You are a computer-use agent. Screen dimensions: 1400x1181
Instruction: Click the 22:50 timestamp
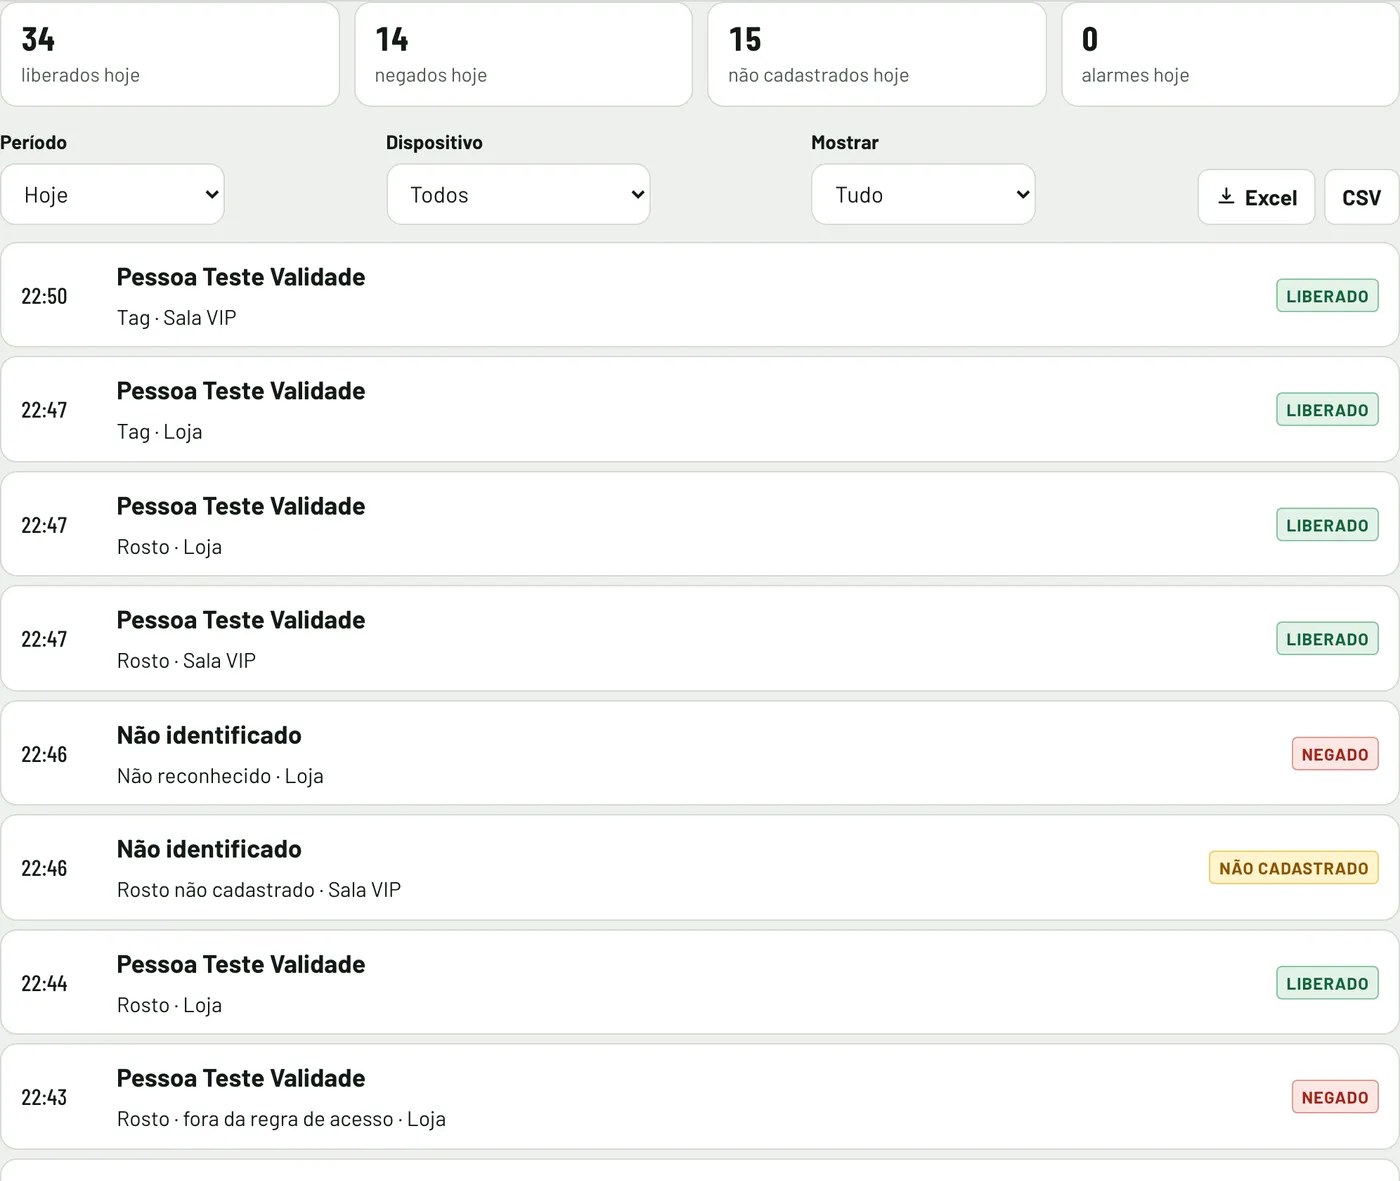pyautogui.click(x=44, y=296)
